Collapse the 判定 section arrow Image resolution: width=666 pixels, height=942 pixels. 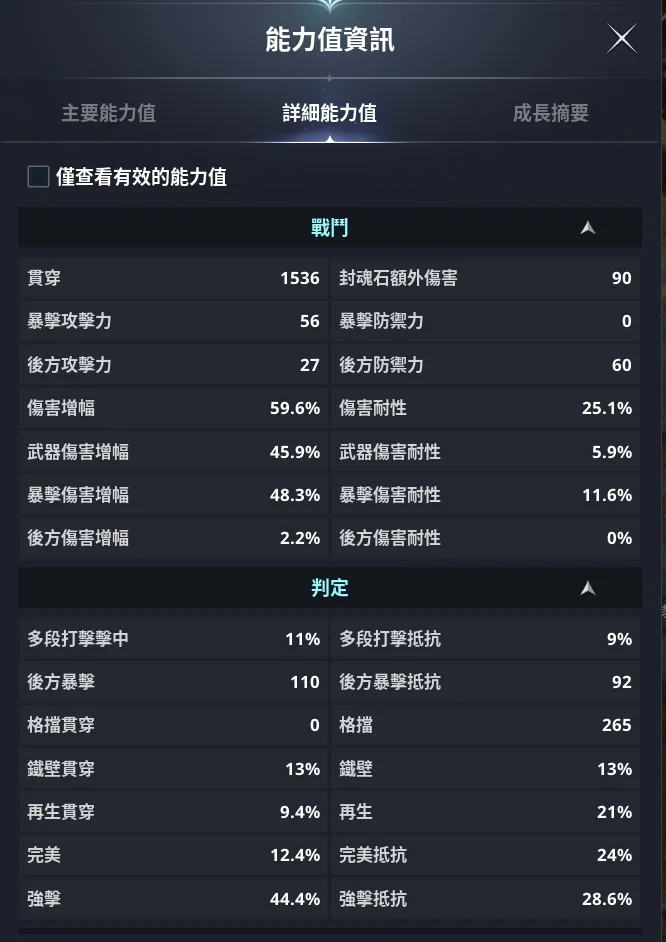(x=588, y=588)
